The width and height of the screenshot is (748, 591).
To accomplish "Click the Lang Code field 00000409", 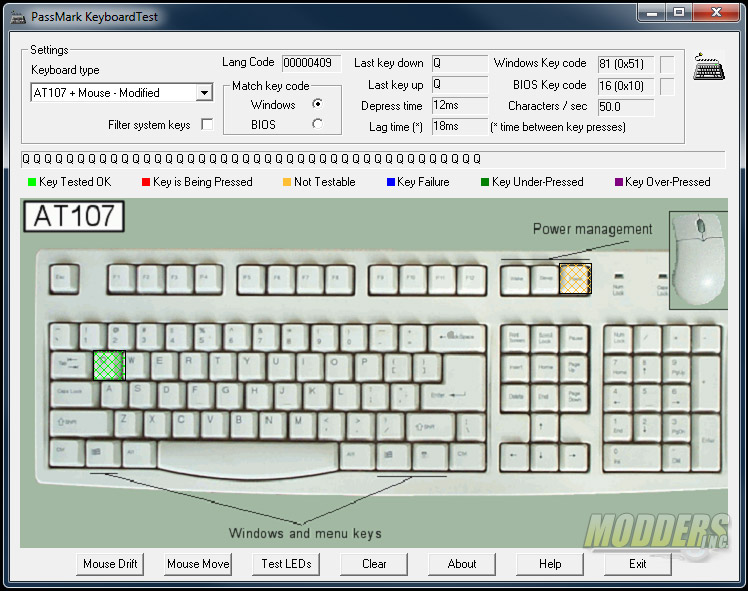I will pyautogui.click(x=312, y=63).
